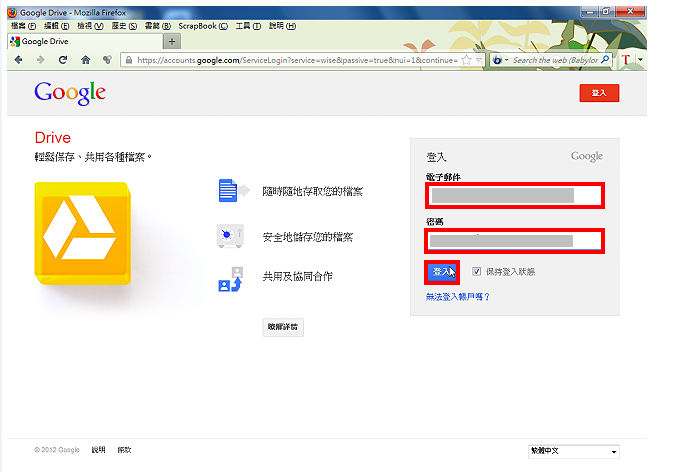Open the Firefox home page icon
This screenshot has width=673, height=472.
85,60
